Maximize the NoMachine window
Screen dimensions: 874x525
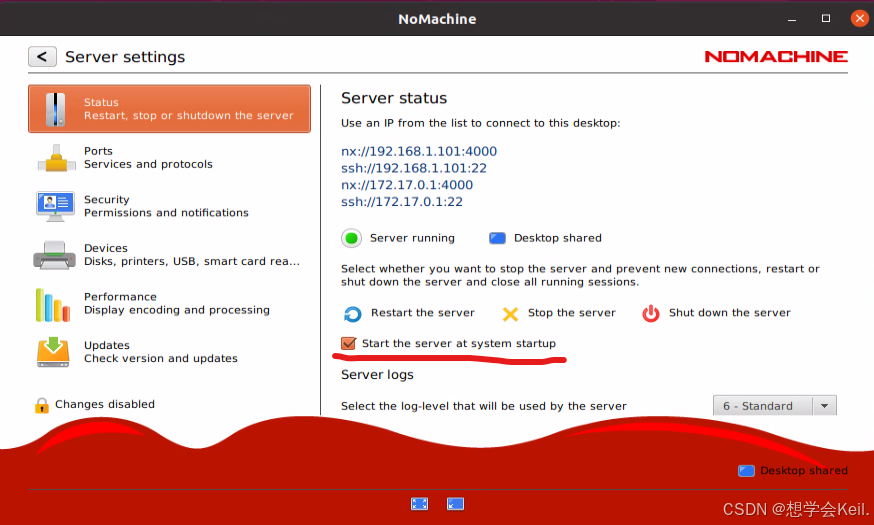(x=826, y=18)
